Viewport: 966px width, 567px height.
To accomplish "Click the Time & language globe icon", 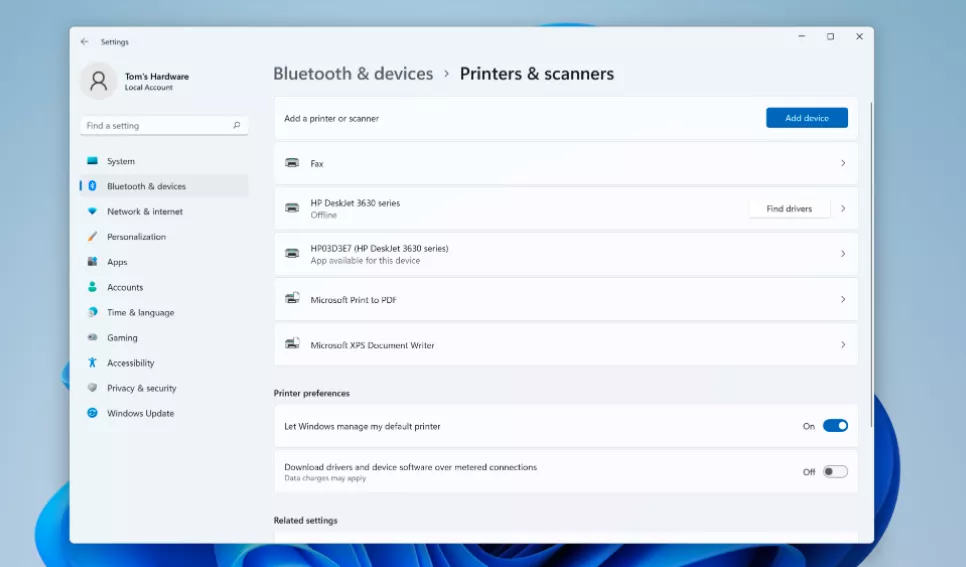I will coord(92,312).
